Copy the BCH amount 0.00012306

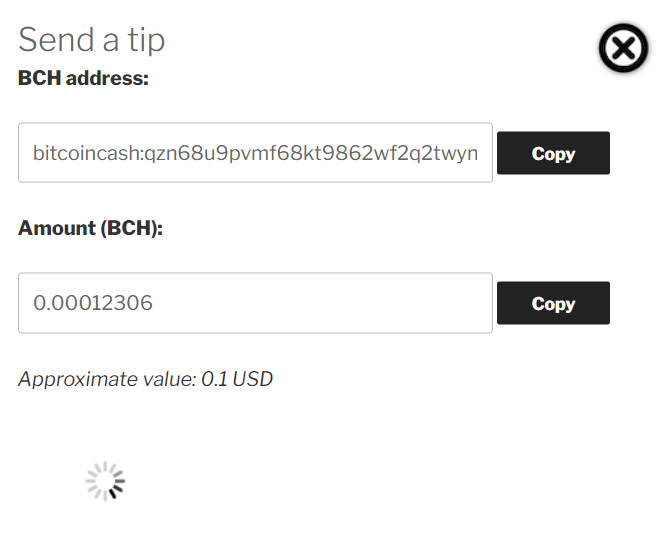[553, 303]
